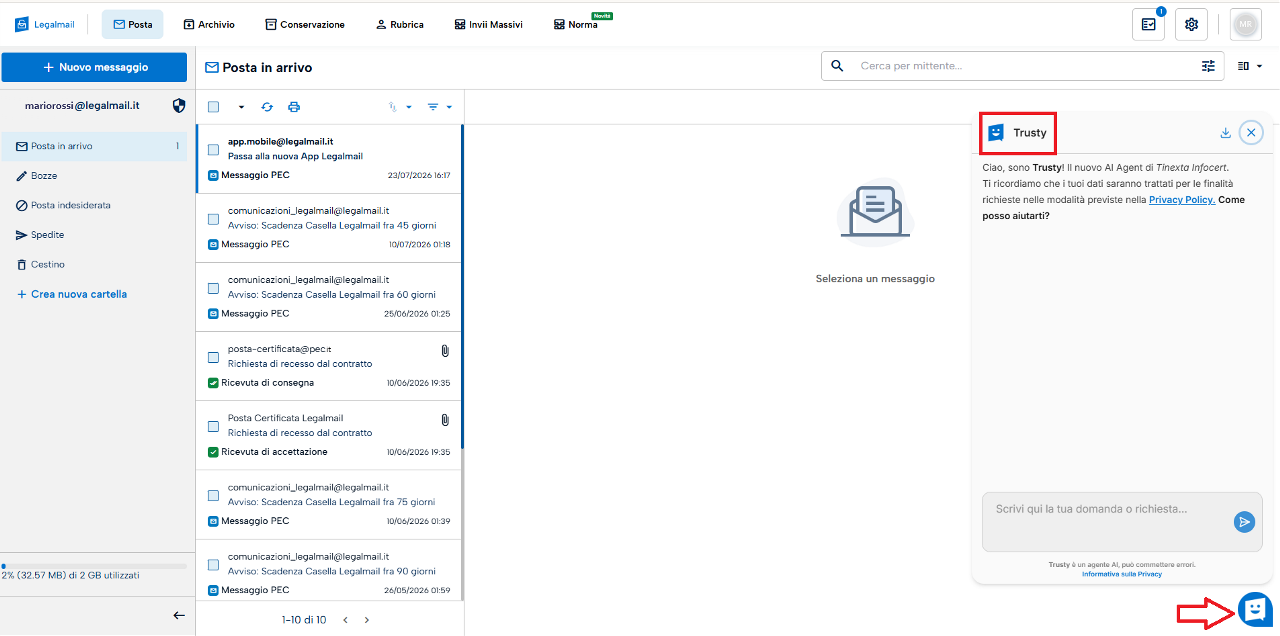Click the search magnifier icon
The height and width of the screenshot is (636, 1280).
tap(837, 66)
